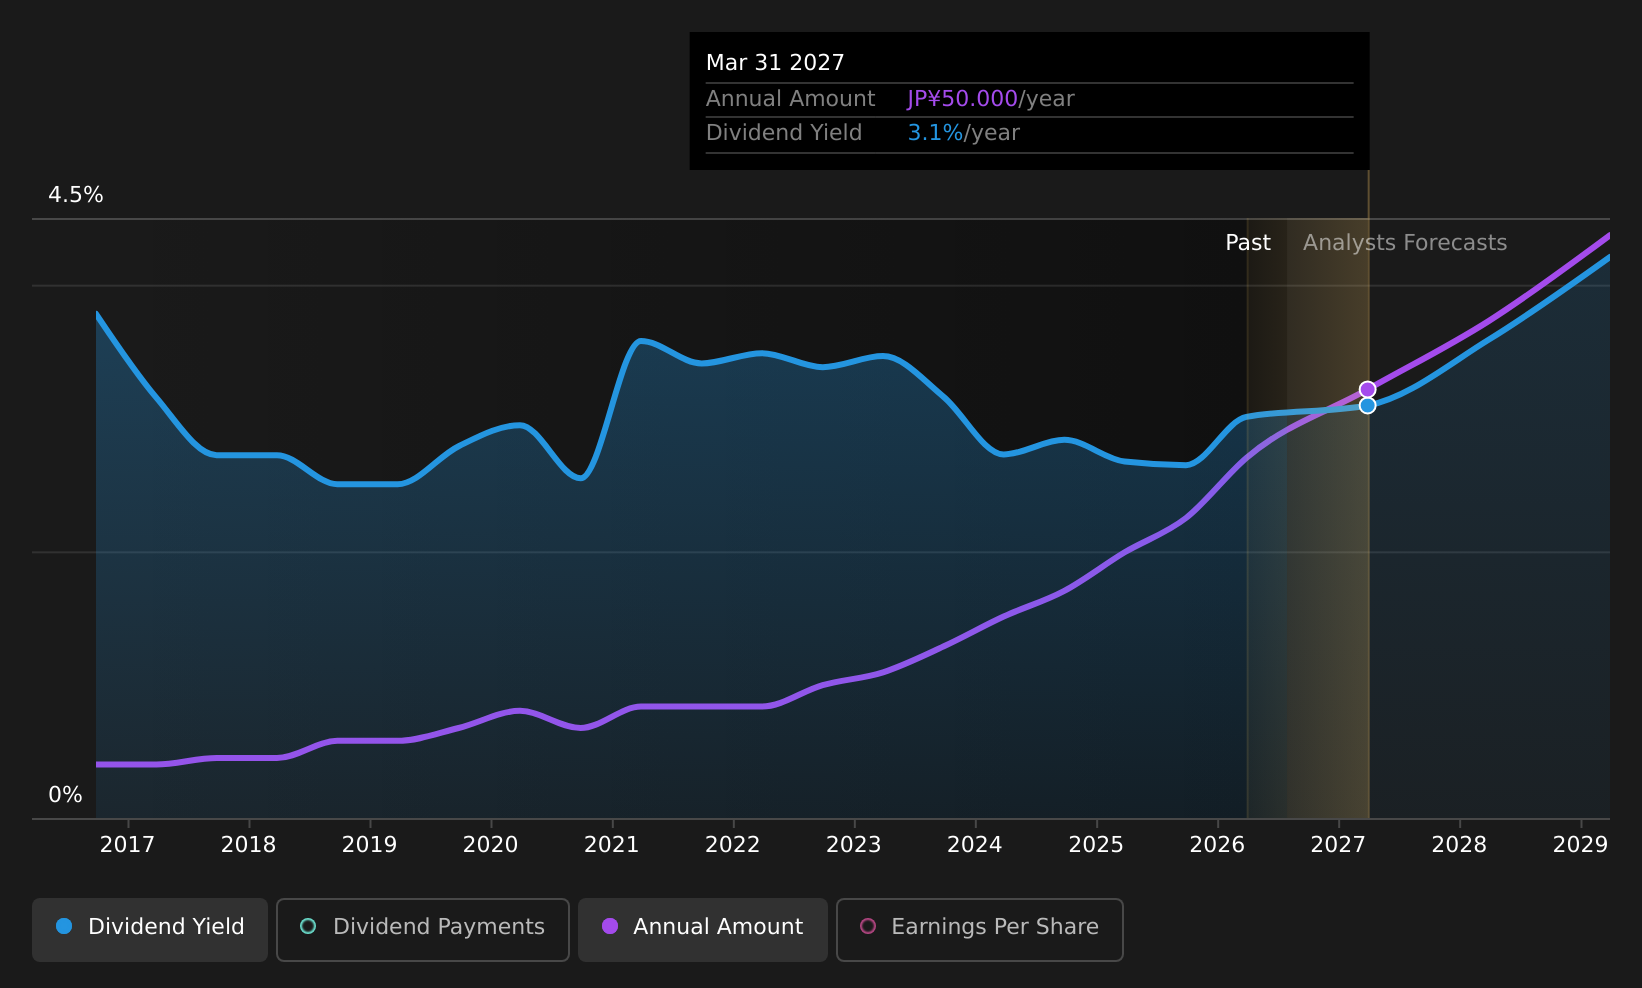Viewport: 1642px width, 988px height.
Task: Click the 'Analysts Forecasts' region label
Action: coord(1404,243)
